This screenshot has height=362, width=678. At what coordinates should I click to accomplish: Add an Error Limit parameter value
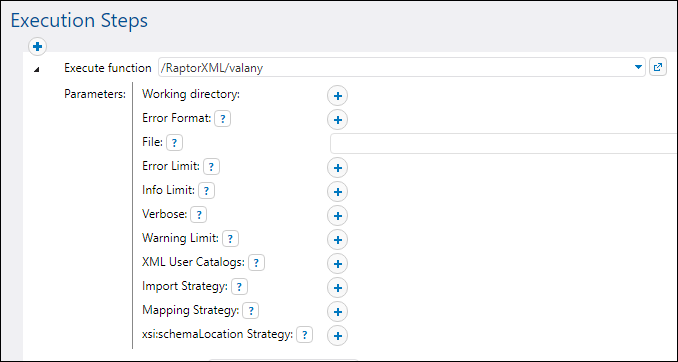tap(338, 168)
